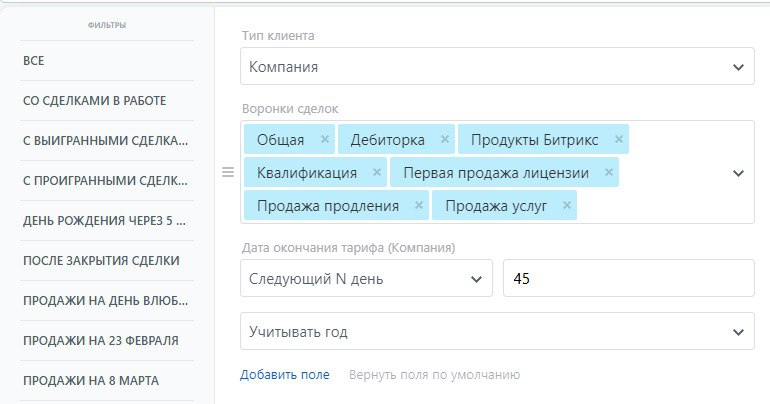Screen dimensions: 770x404
Task: Remove the Первая продажа лицензии tag
Action: (608, 172)
